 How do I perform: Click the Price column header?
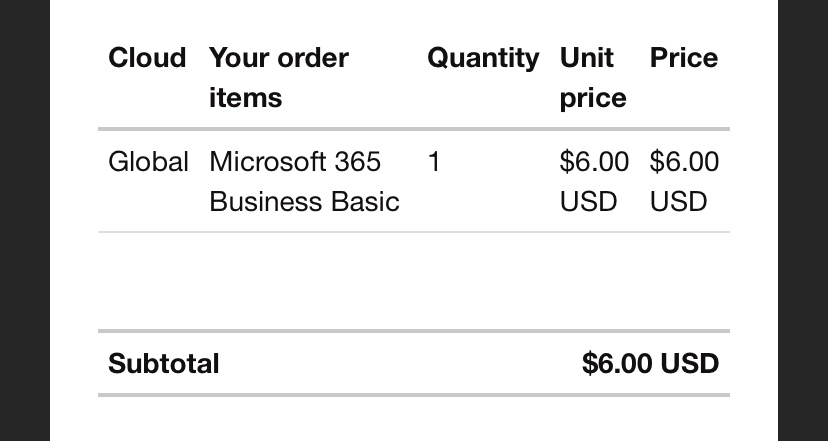pos(684,58)
